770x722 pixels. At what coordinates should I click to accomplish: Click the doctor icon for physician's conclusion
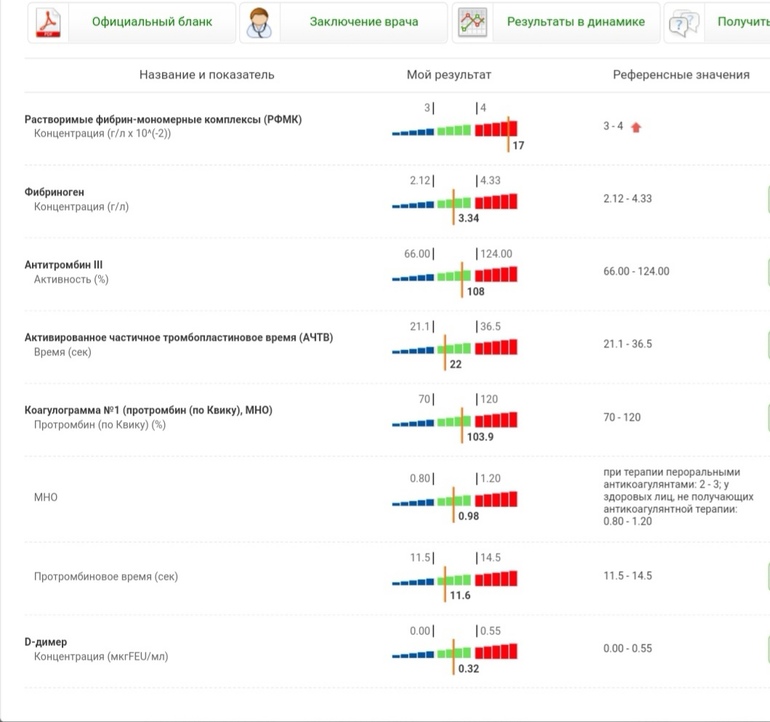pos(260,22)
